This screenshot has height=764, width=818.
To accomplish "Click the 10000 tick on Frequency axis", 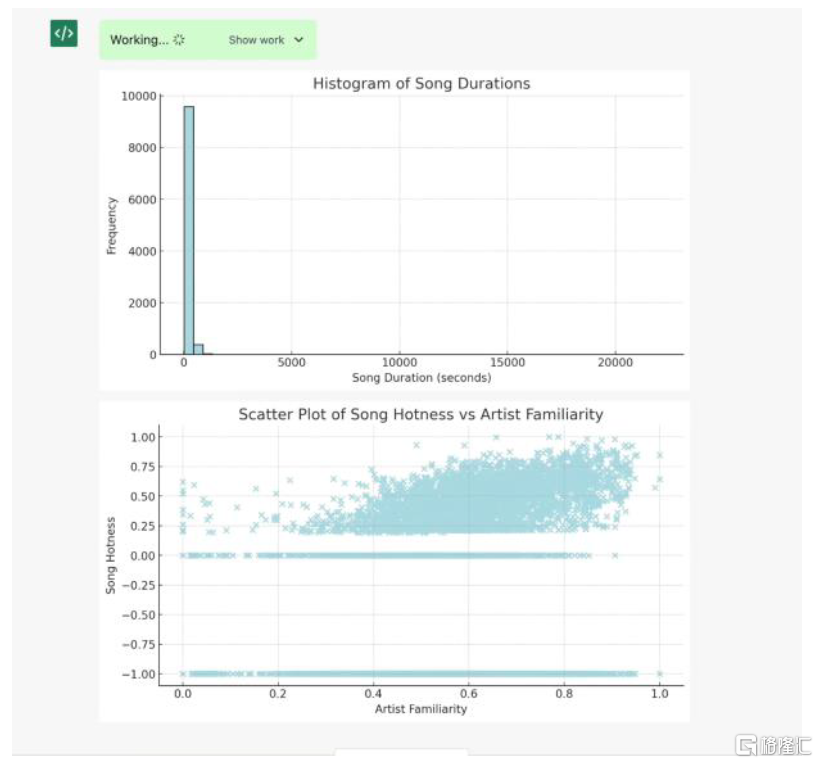I will tap(138, 96).
